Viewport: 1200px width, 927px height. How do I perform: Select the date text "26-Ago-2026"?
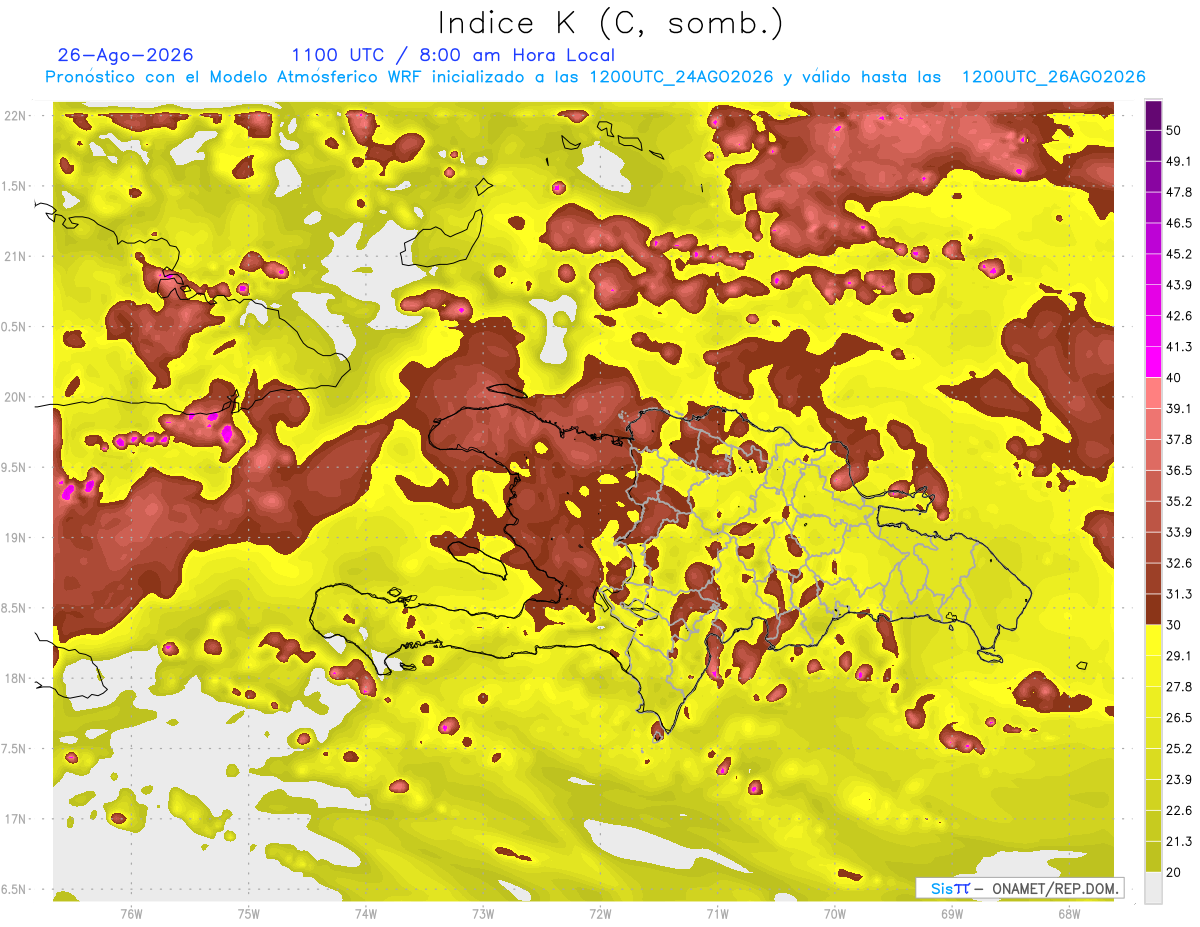click(x=126, y=55)
